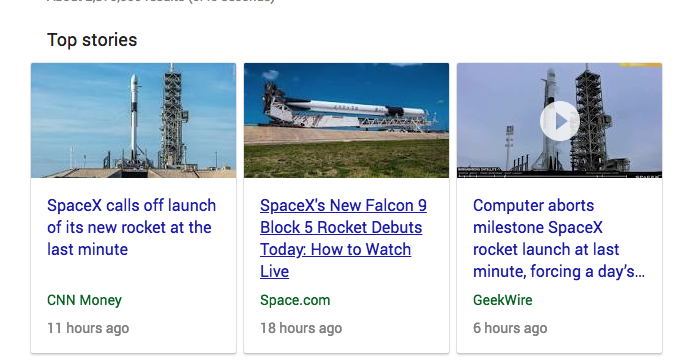Click the '18 hours ago' timestamp
The height and width of the screenshot is (363, 689).
tap(301, 328)
